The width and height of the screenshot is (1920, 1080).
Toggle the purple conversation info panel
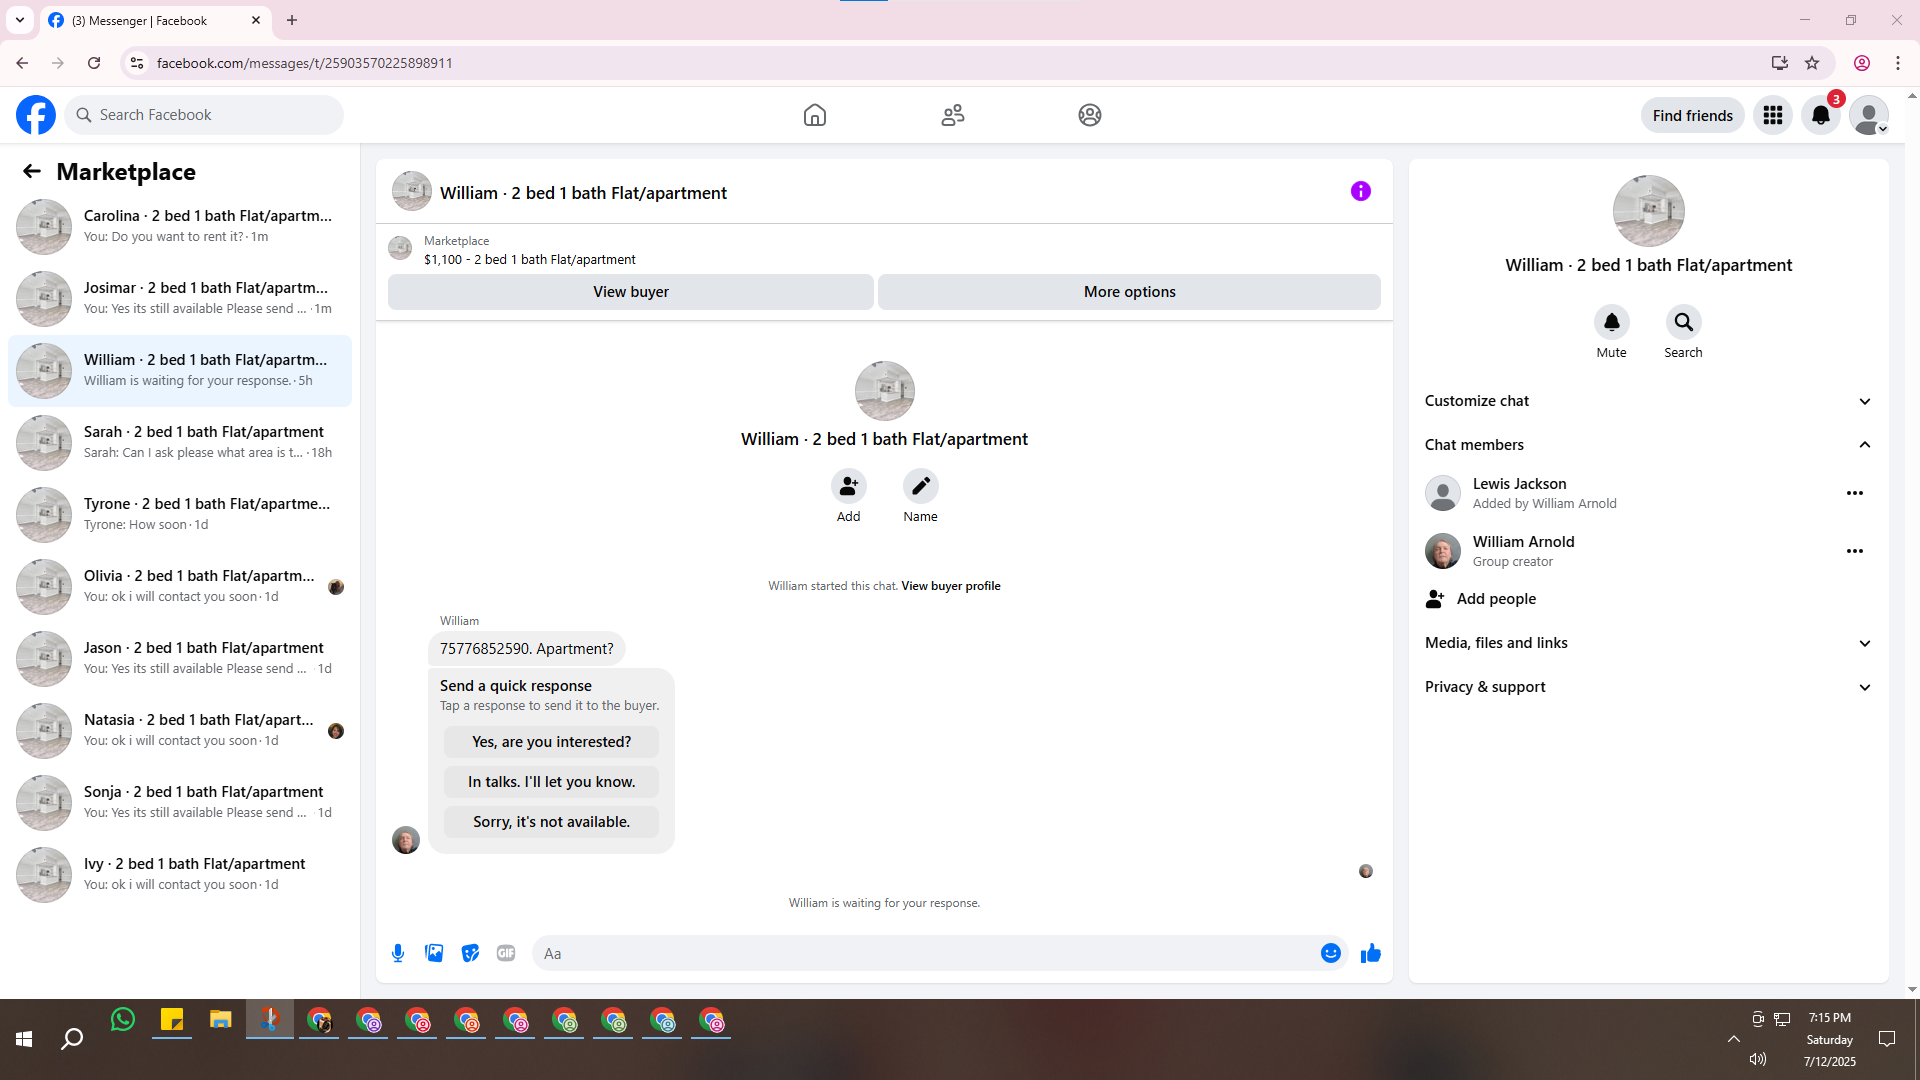tap(1360, 191)
